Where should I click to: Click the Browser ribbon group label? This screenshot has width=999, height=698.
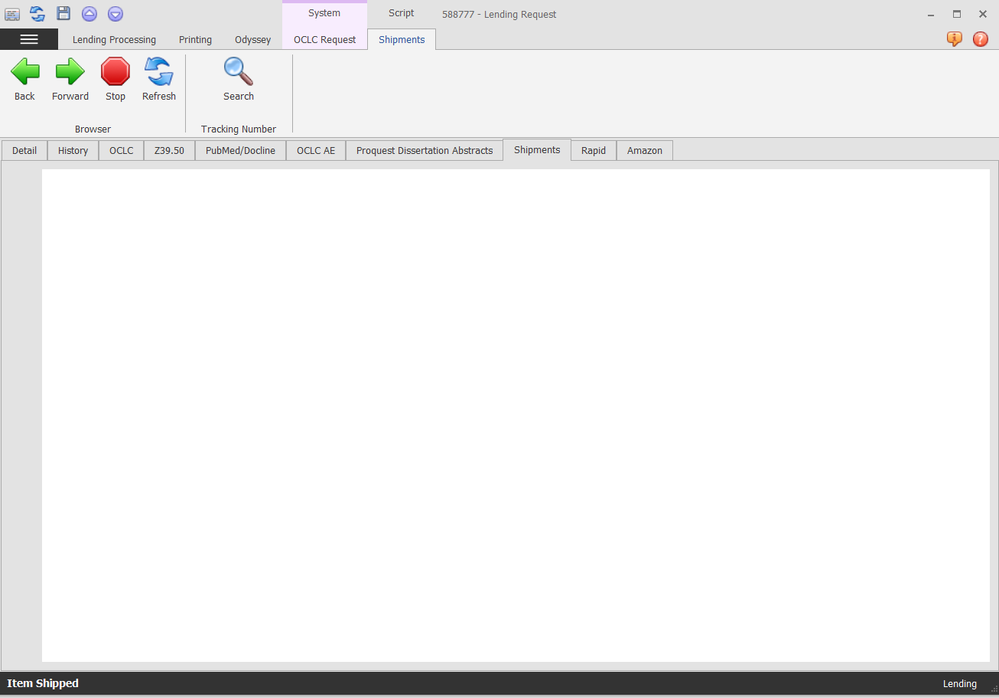pyautogui.click(x=92, y=129)
